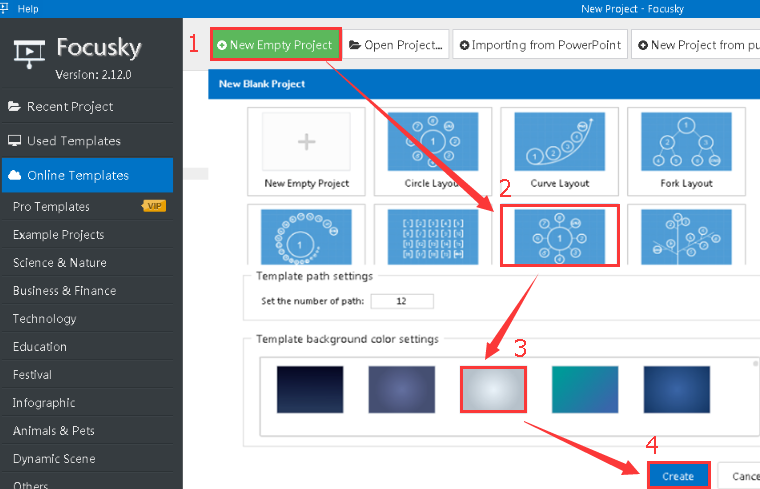Image resolution: width=760 pixels, height=489 pixels.
Task: Click the Focusky projector logo icon
Action: (x=29, y=53)
